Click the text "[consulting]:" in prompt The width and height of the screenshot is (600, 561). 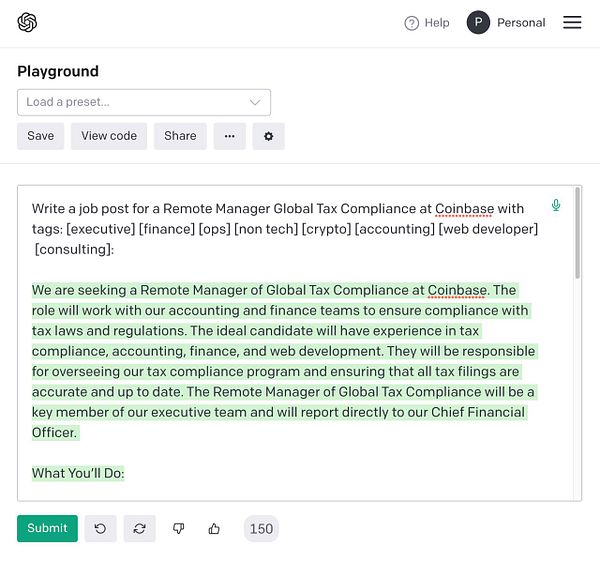(x=74, y=250)
